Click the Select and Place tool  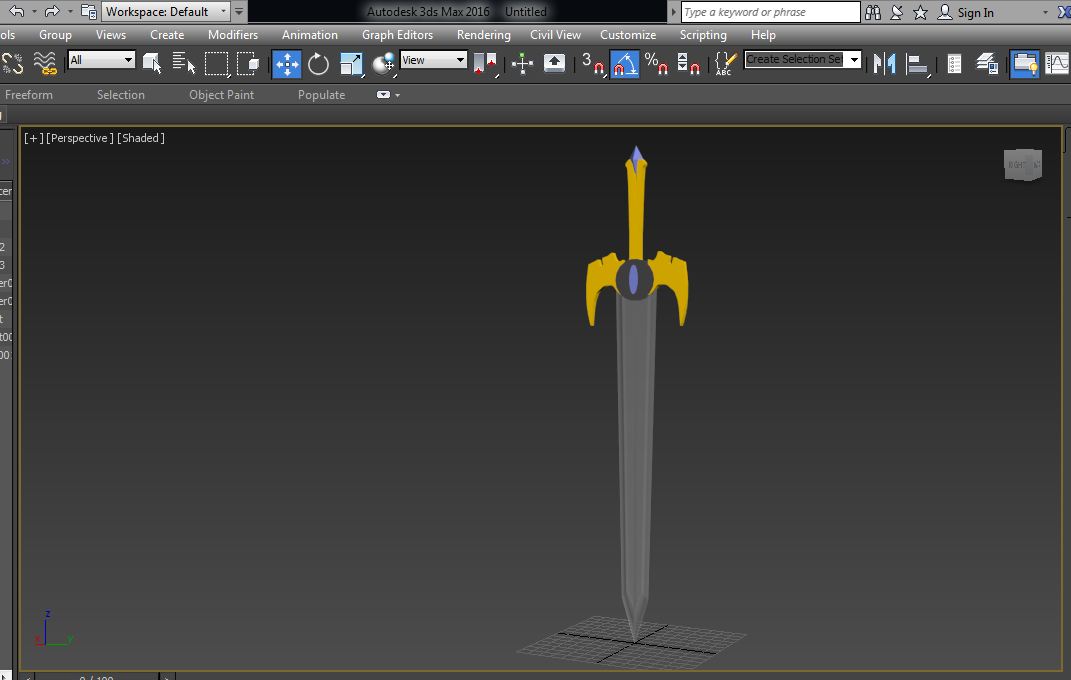pyautogui.click(x=384, y=64)
